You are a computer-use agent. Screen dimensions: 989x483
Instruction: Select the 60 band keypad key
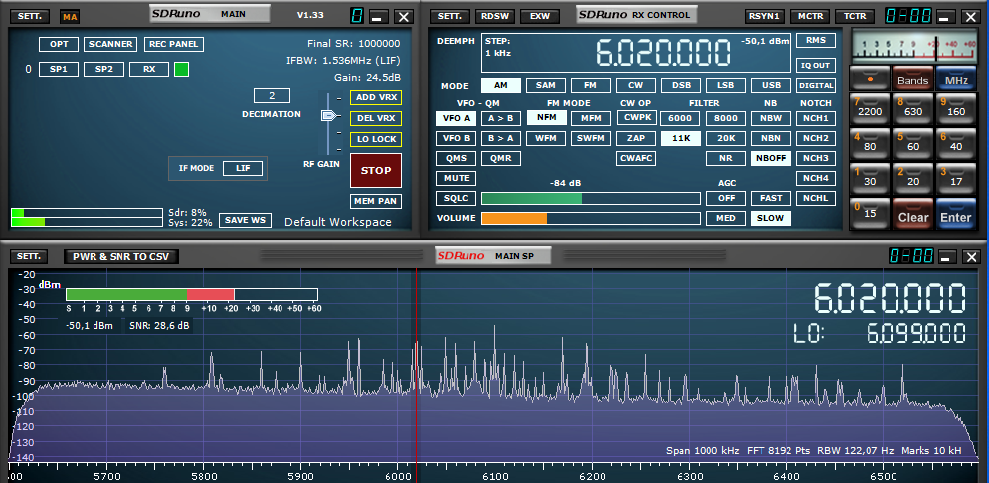[x=913, y=144]
